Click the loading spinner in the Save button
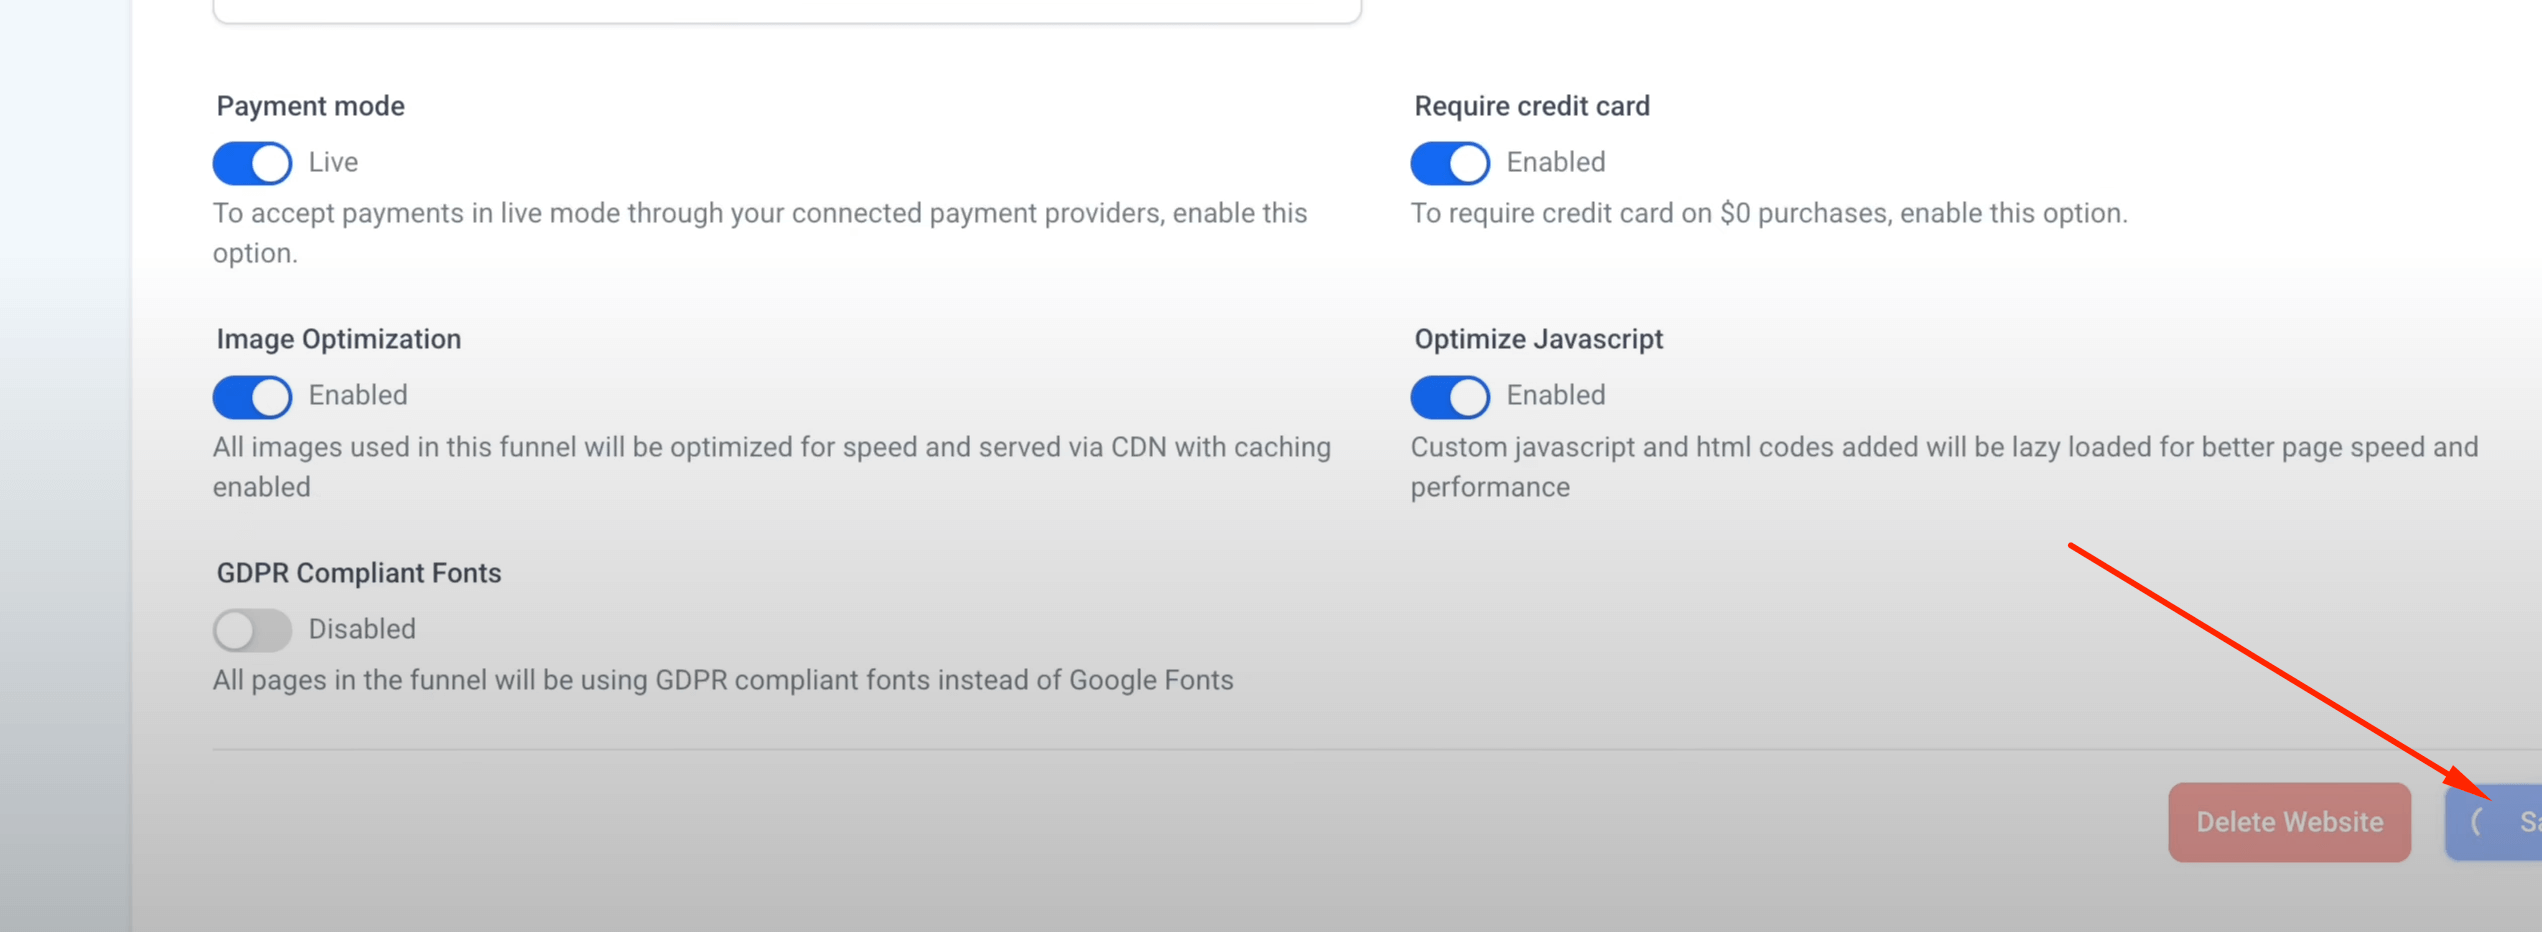 [x=2477, y=822]
